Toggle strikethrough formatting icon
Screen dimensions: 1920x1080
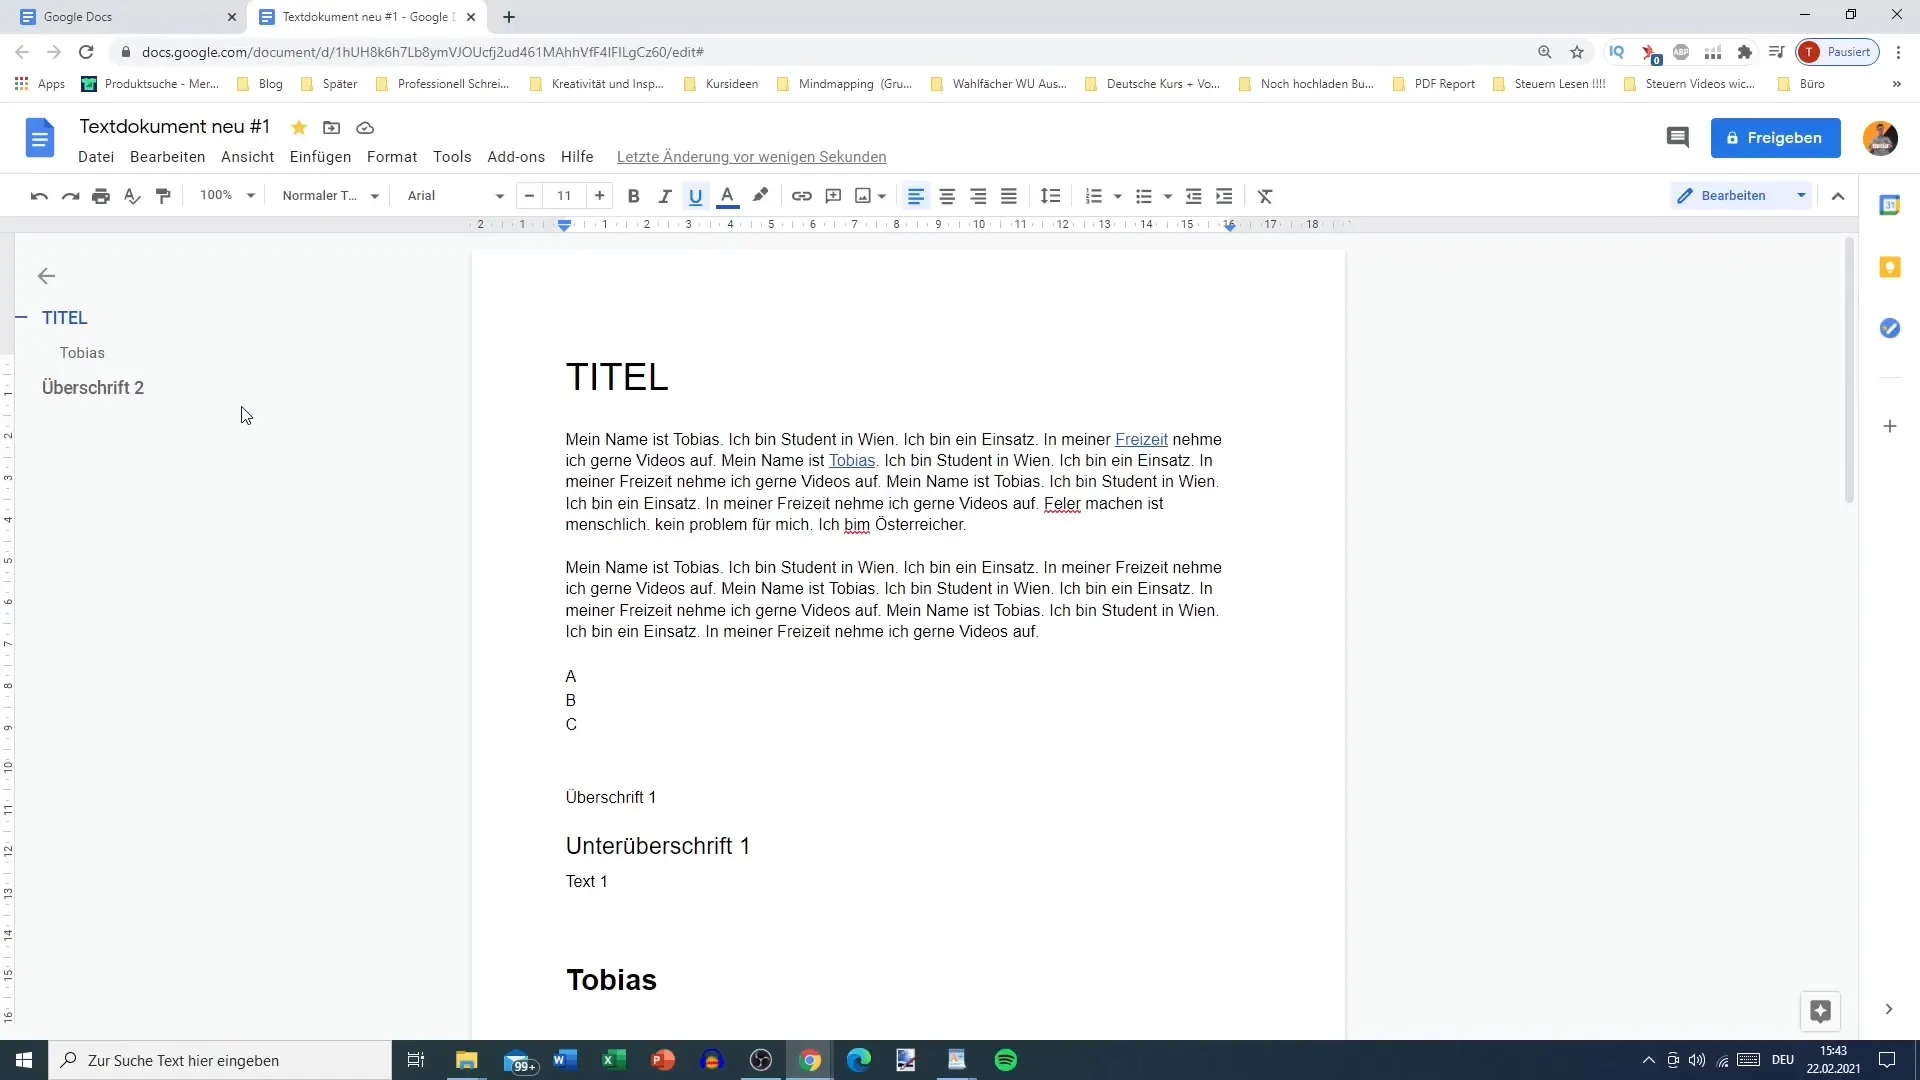(x=1263, y=195)
